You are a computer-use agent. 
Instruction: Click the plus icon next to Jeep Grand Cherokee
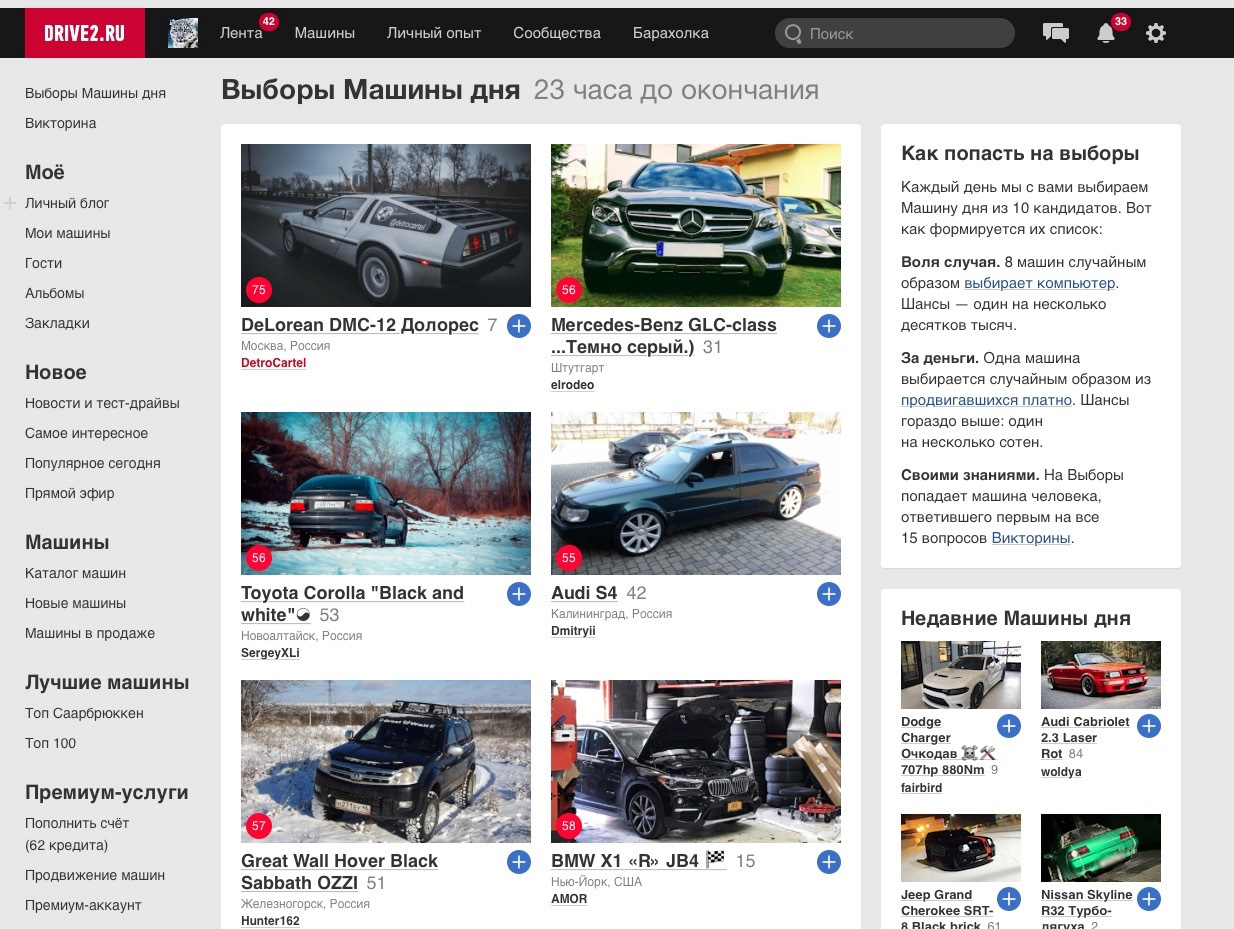pos(1009,899)
